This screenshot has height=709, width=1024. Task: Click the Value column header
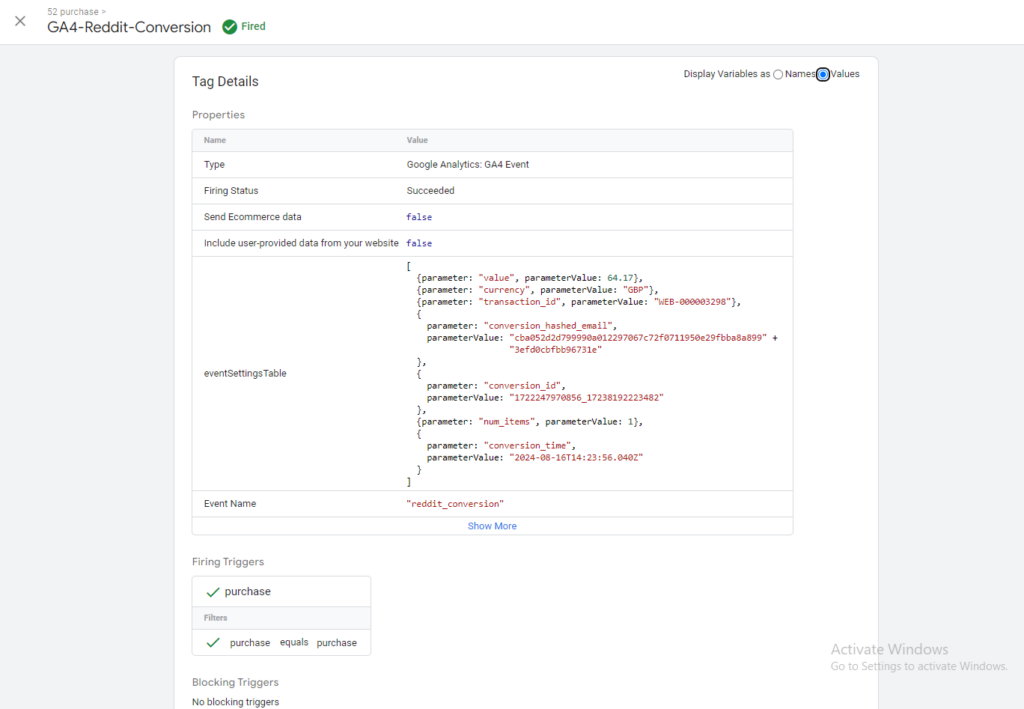[417, 141]
